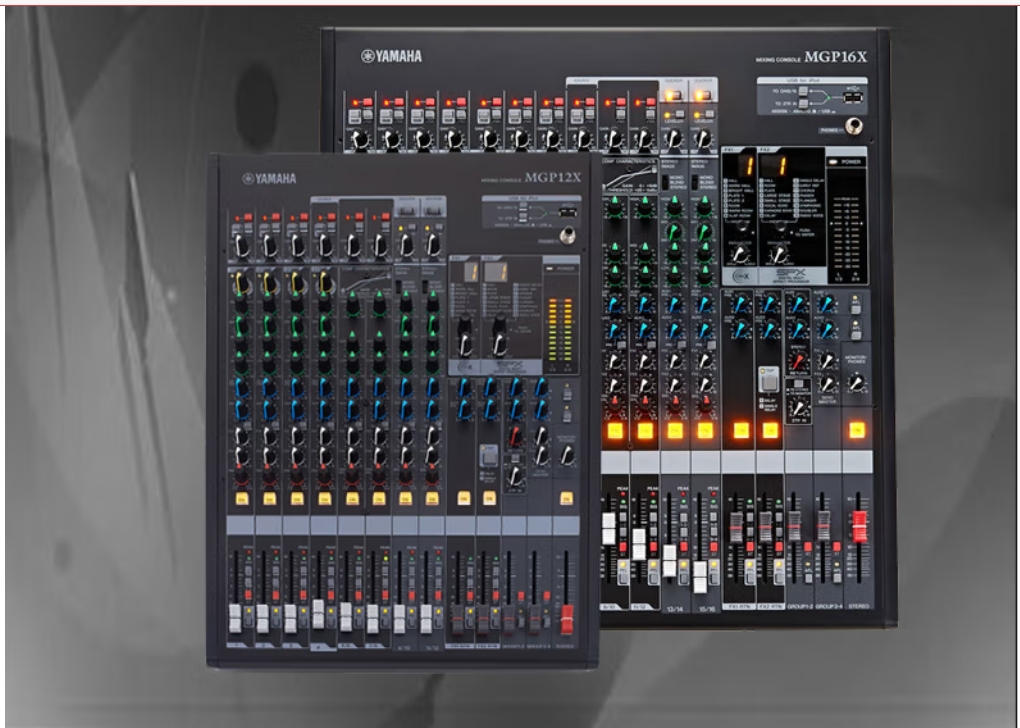Click the 13/14 channel label on MGP16X
This screenshot has width=1020, height=728.
[675, 609]
